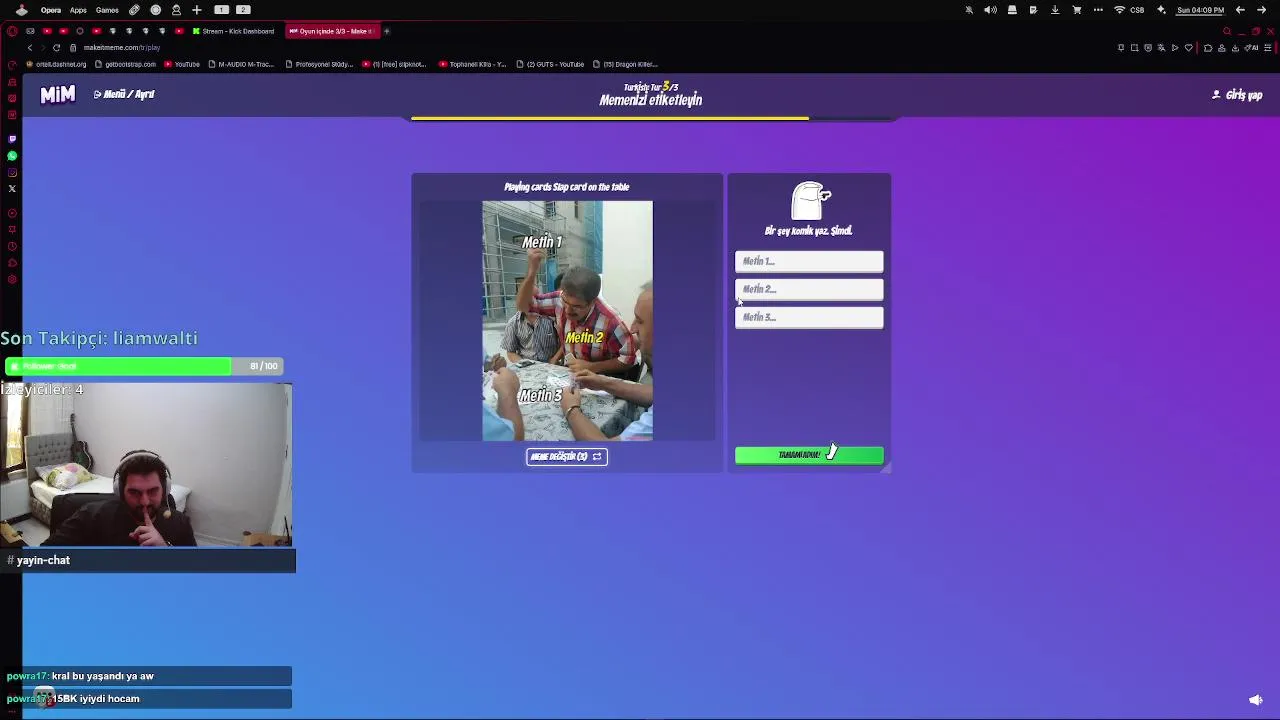Switch to workspace 2

(243, 10)
